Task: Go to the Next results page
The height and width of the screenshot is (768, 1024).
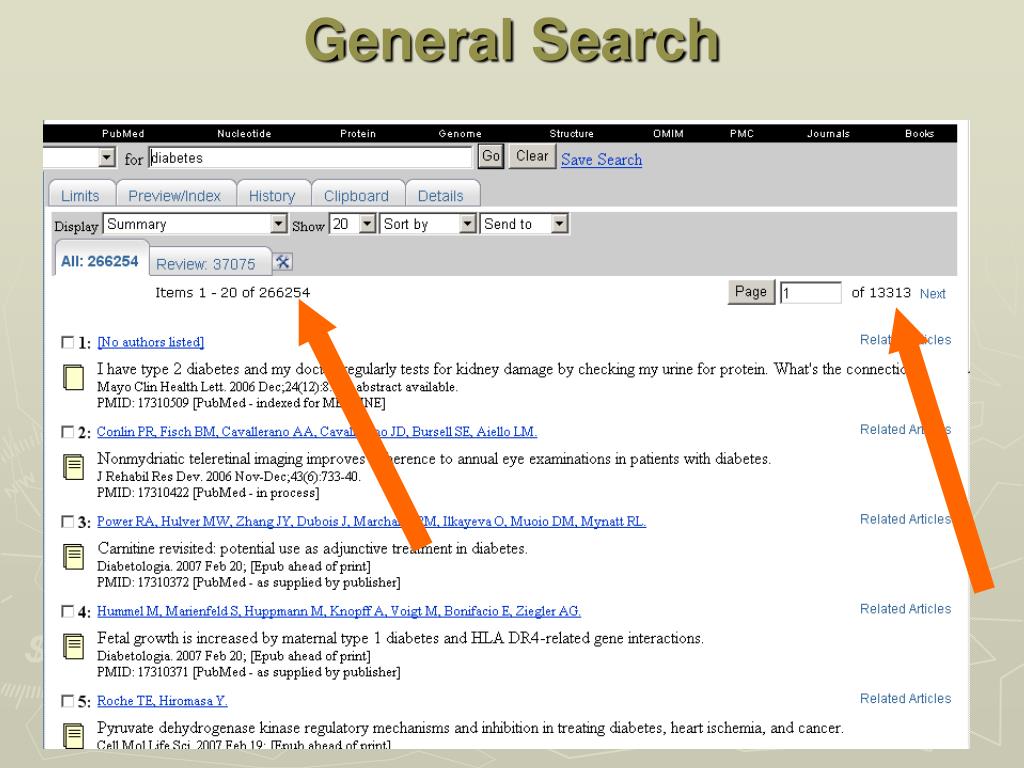Action: click(x=933, y=294)
